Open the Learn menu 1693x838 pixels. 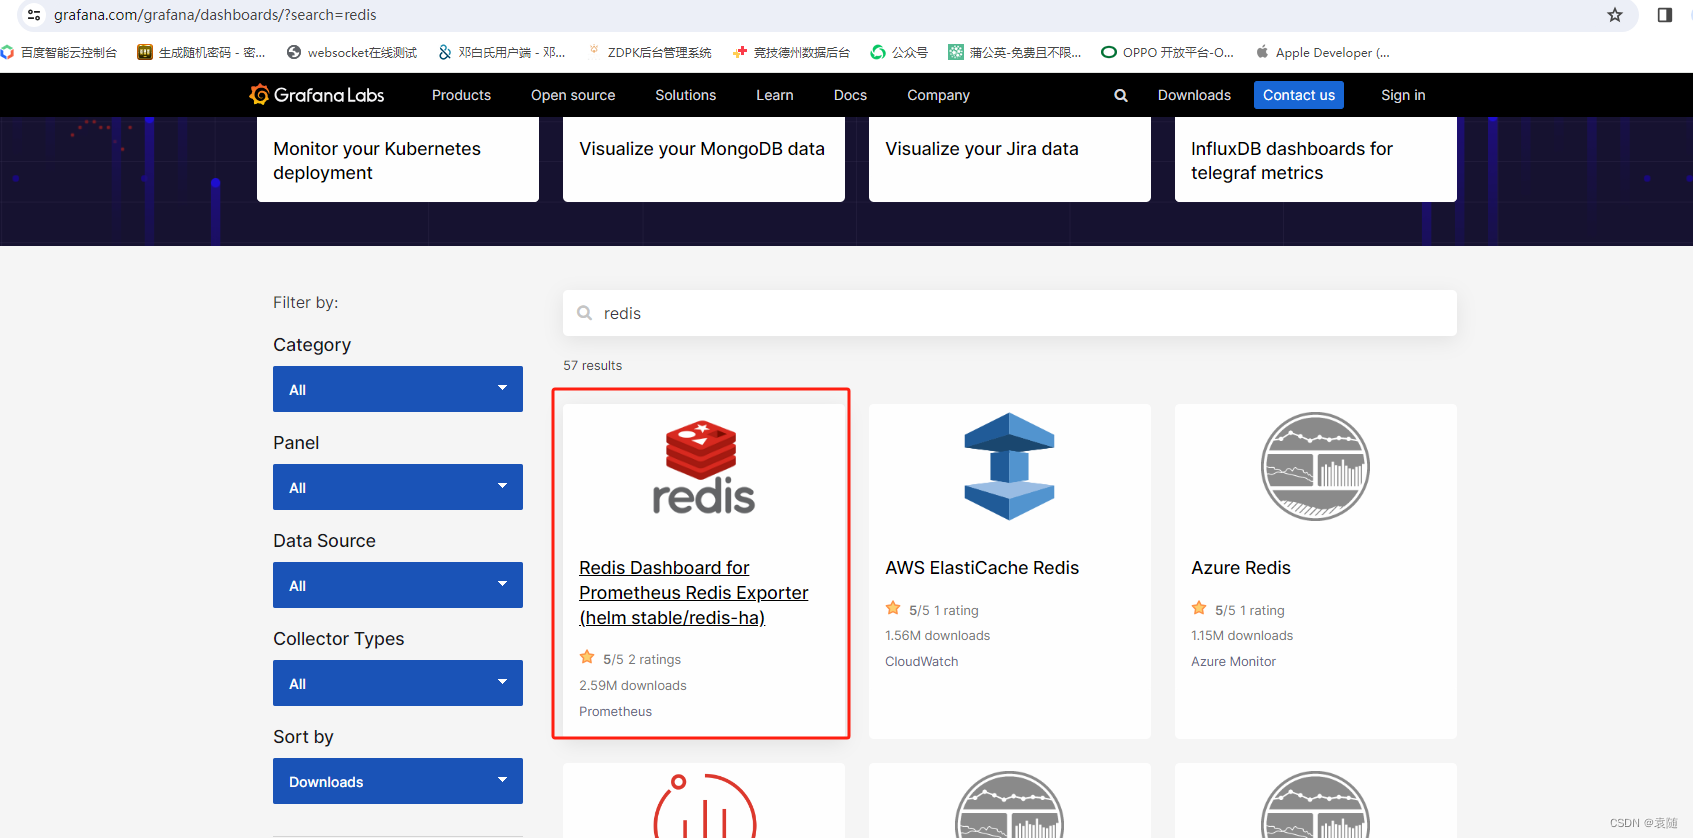[774, 95]
